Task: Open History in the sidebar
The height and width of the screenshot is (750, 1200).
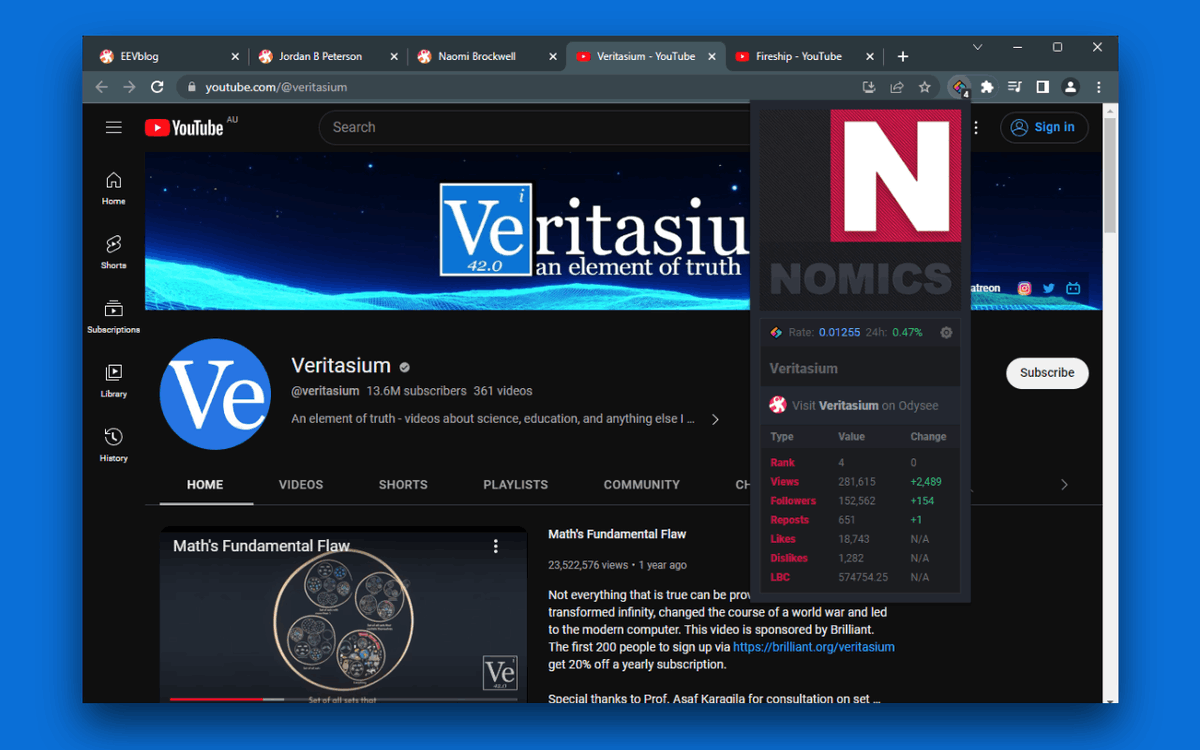Action: (114, 444)
